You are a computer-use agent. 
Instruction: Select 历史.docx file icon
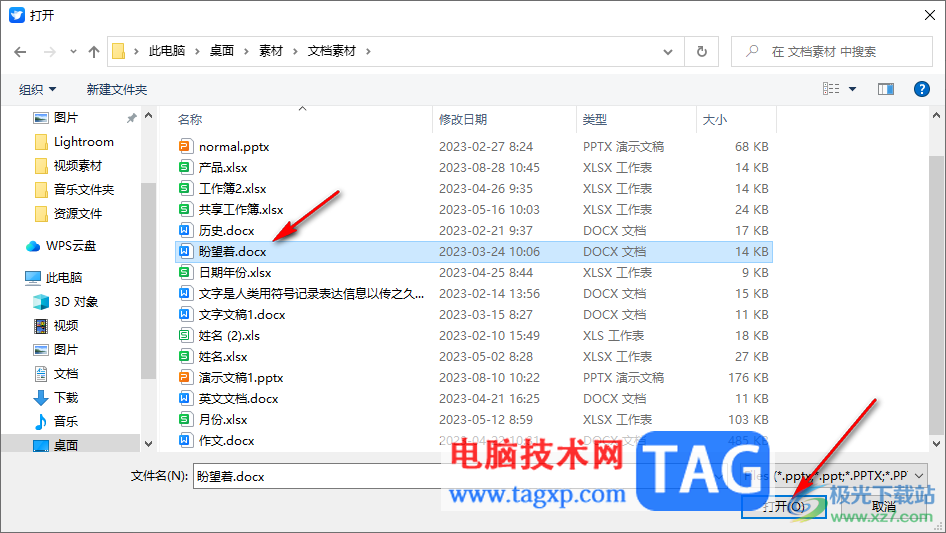[x=185, y=231]
